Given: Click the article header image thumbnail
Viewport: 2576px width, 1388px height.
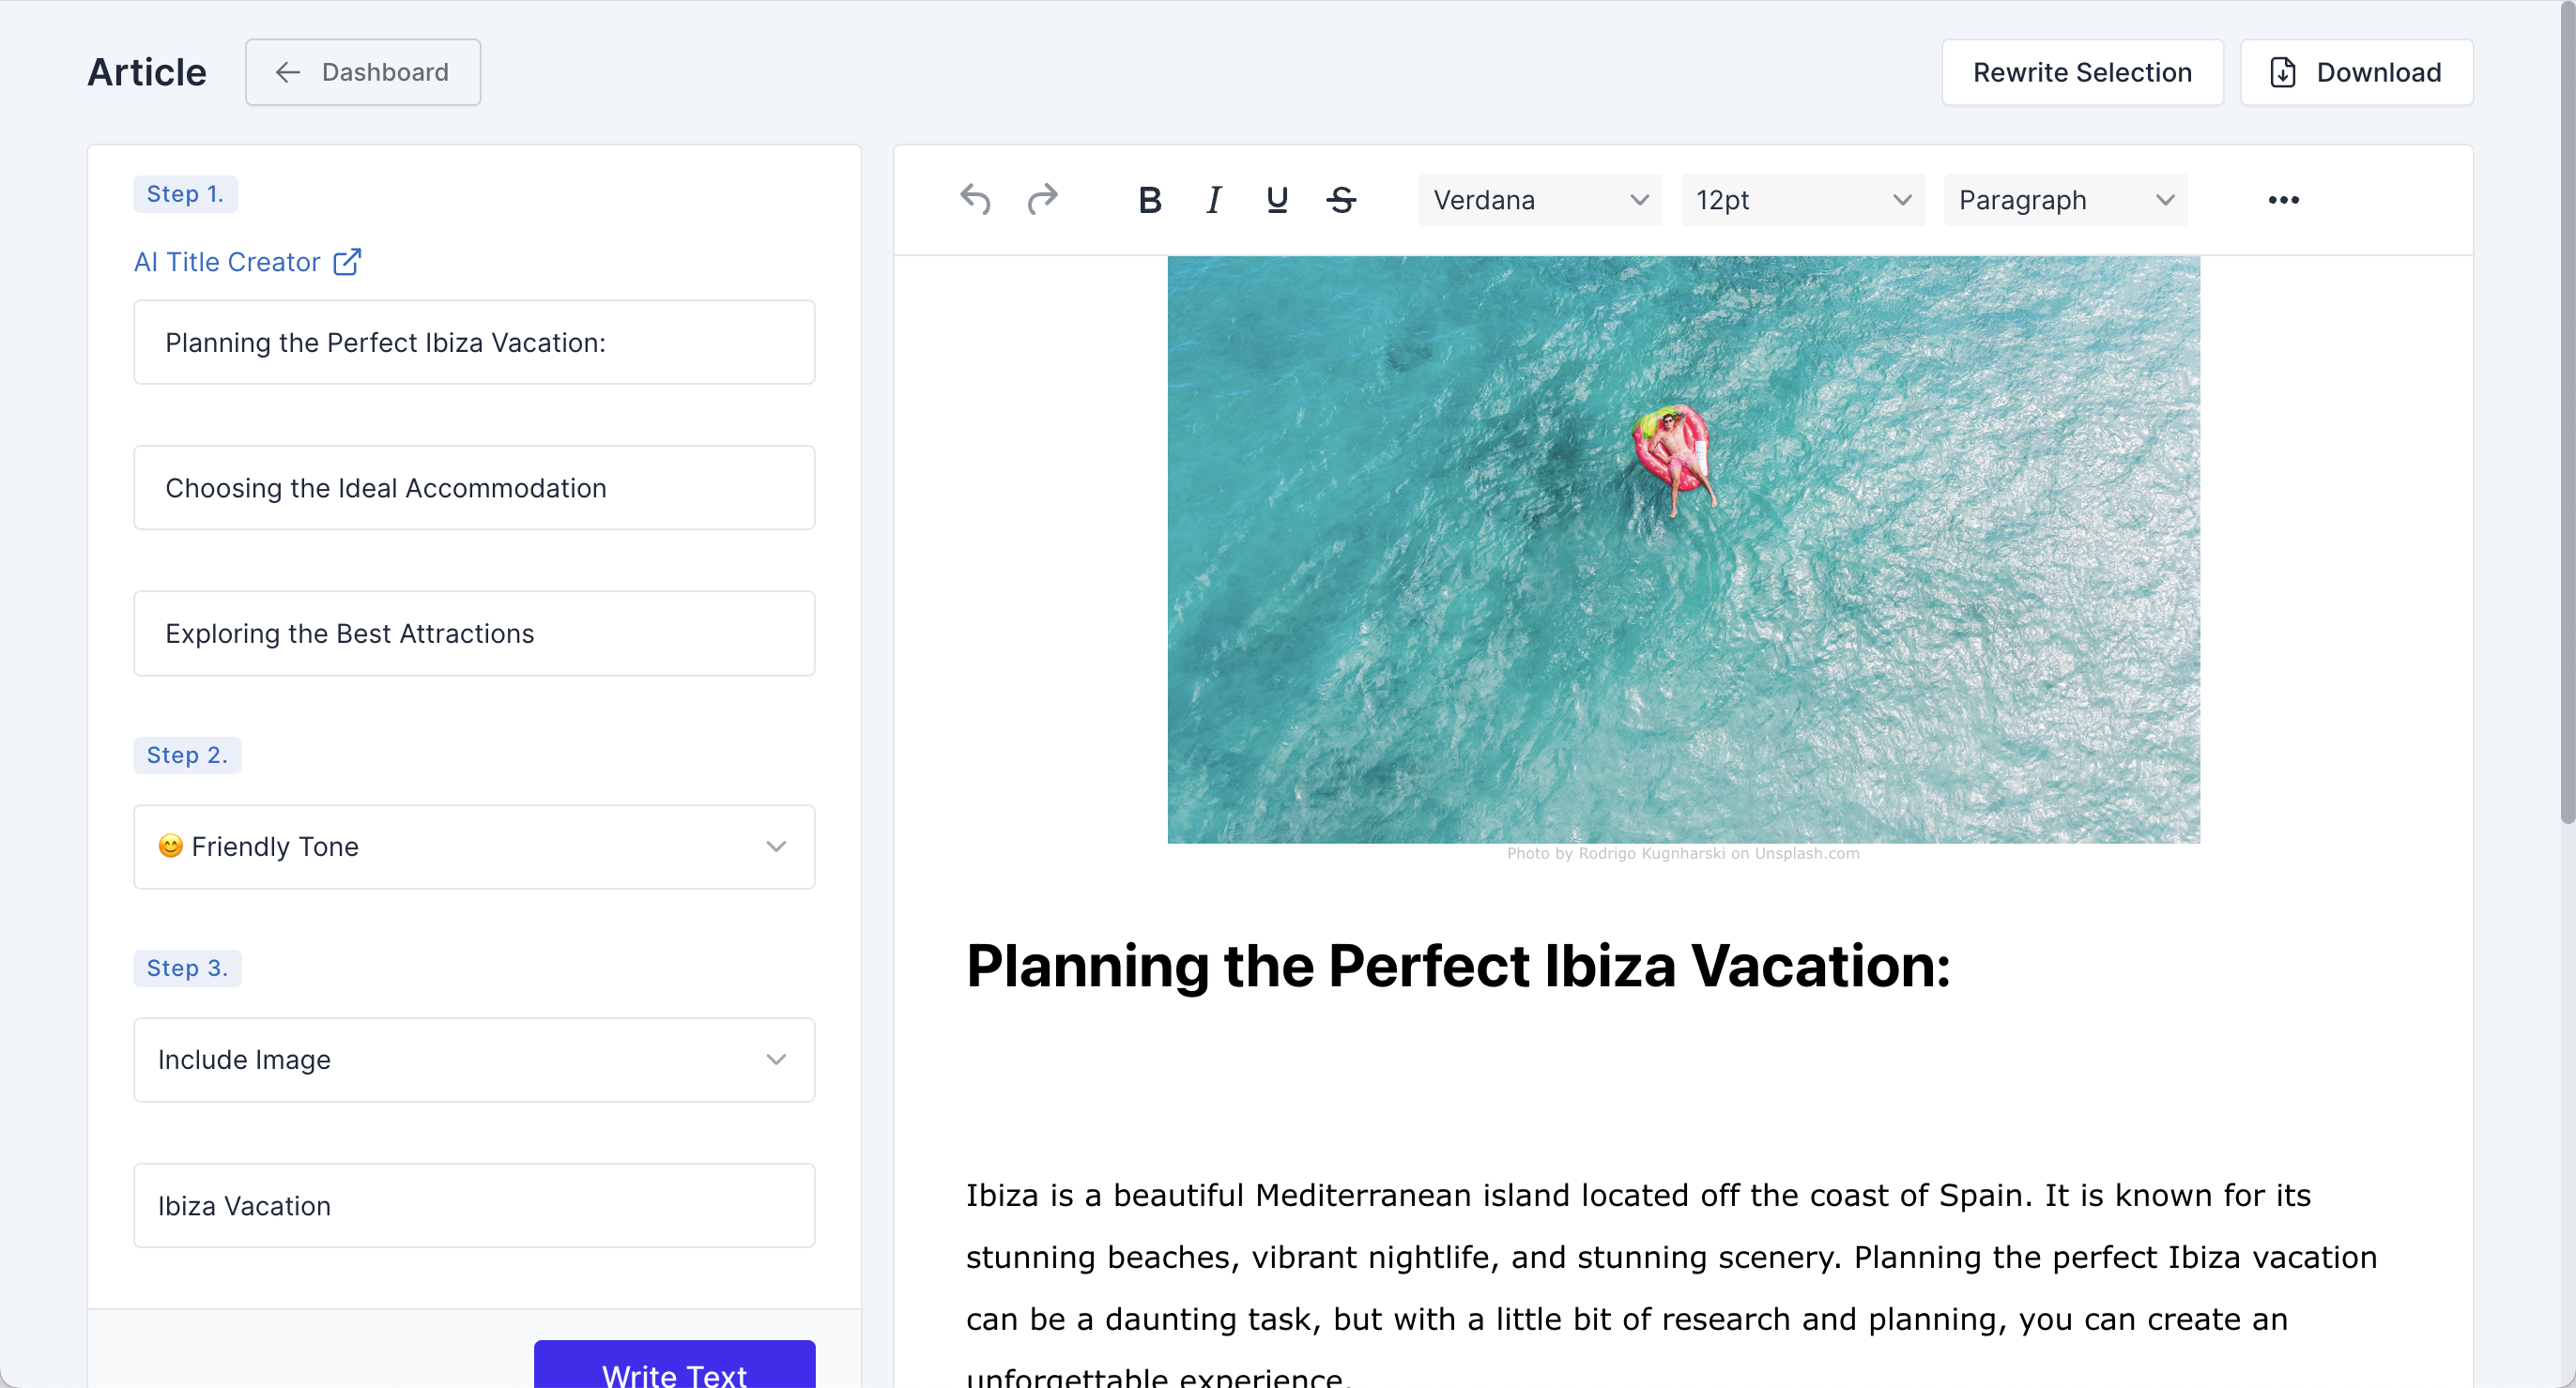Looking at the screenshot, I should [x=1684, y=549].
